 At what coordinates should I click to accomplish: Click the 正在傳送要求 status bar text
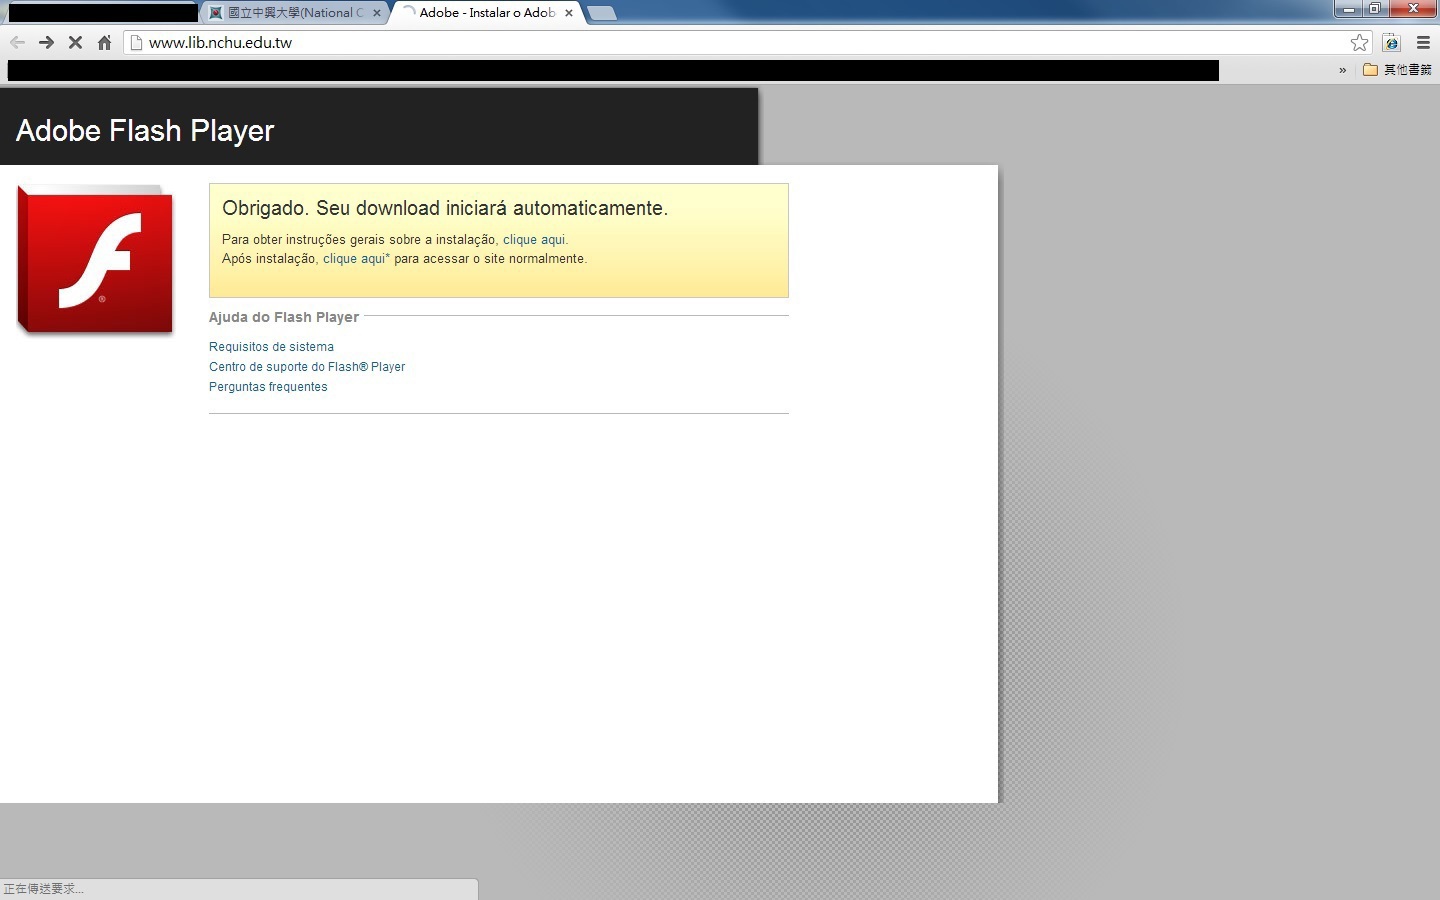click(44, 889)
